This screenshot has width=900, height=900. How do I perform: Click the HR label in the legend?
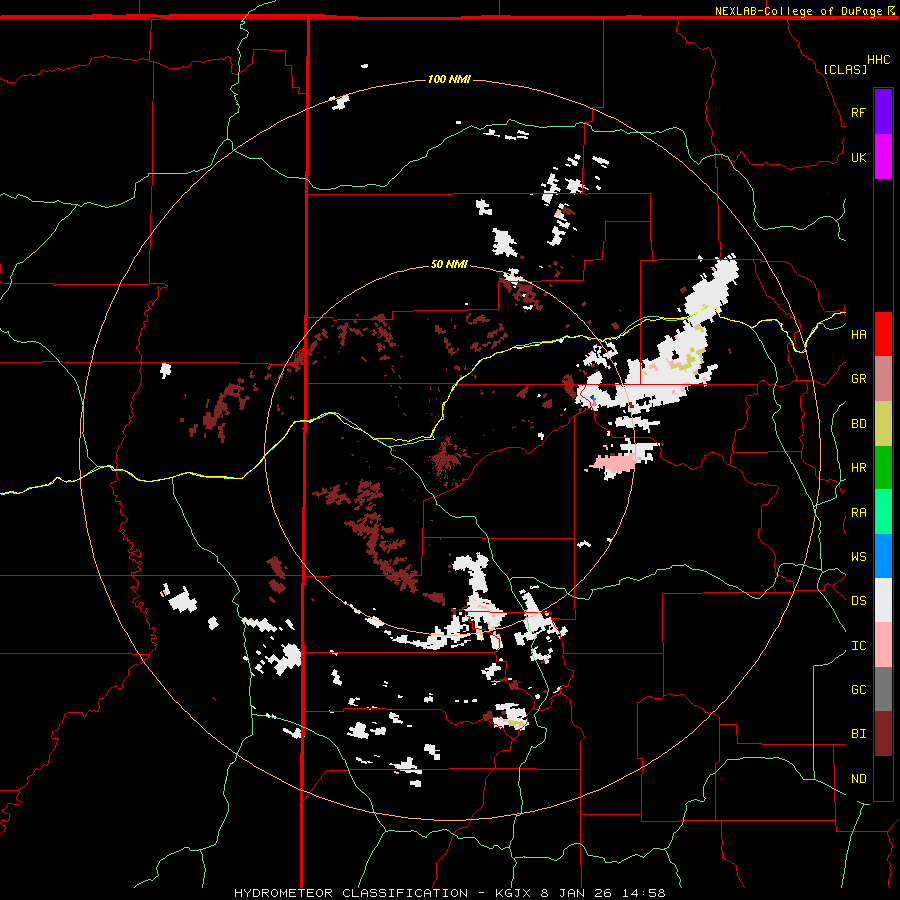tap(858, 468)
